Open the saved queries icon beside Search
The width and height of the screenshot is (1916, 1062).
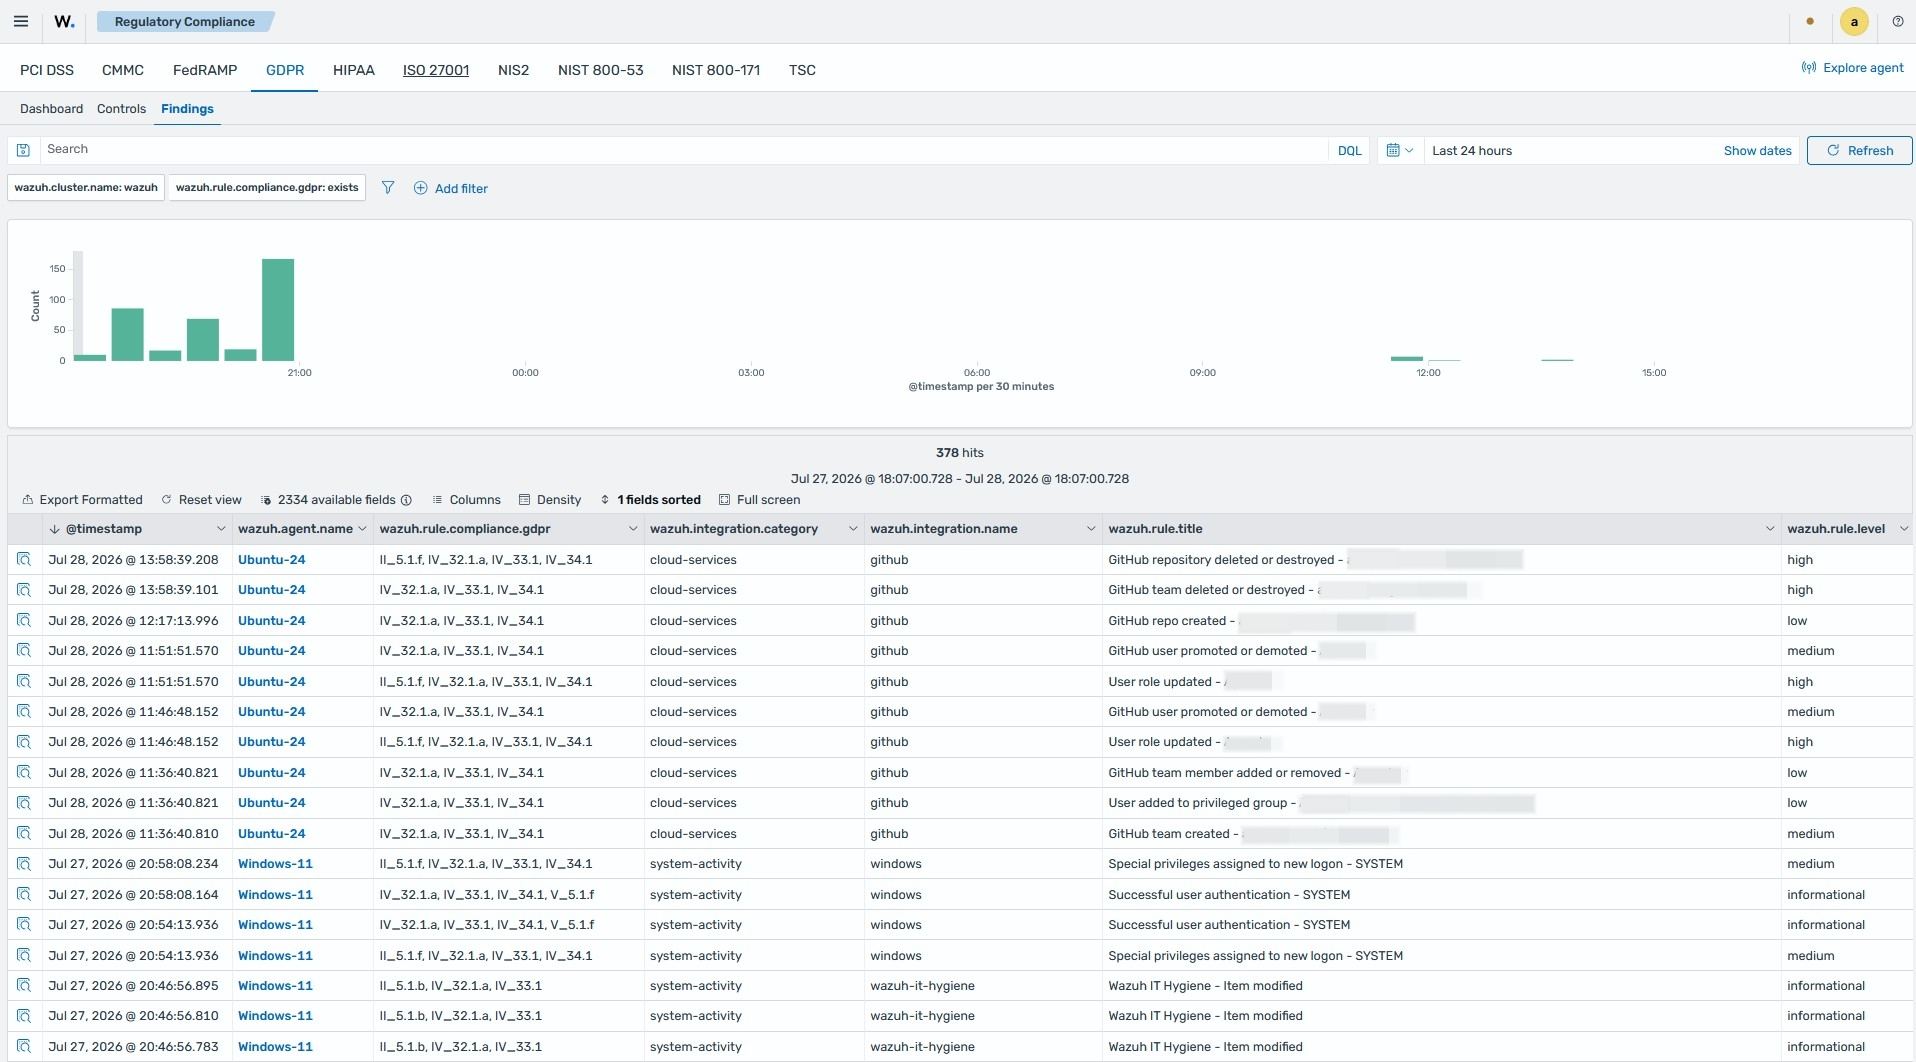(23, 150)
